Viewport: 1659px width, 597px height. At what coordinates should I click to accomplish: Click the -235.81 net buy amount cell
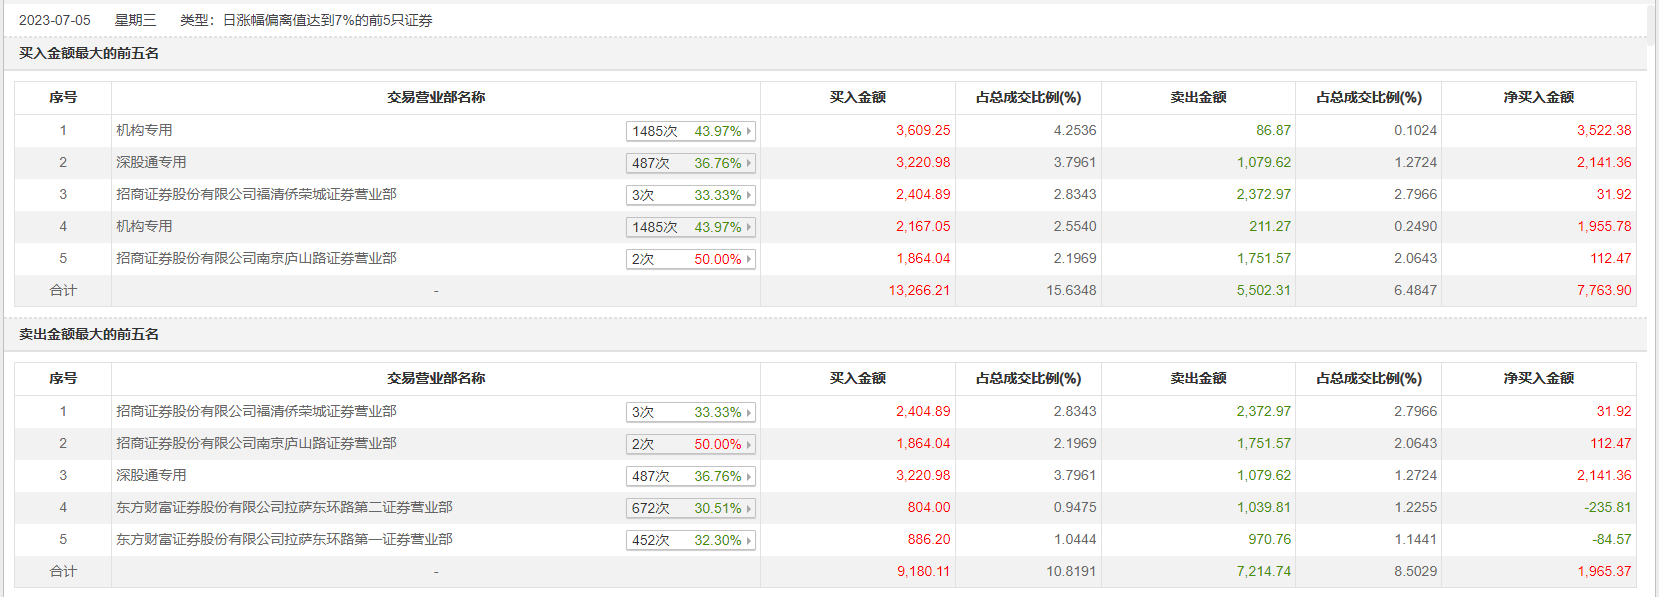(1607, 507)
